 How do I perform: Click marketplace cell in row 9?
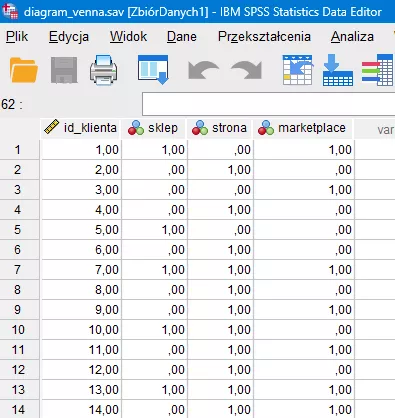pyautogui.click(x=304, y=310)
